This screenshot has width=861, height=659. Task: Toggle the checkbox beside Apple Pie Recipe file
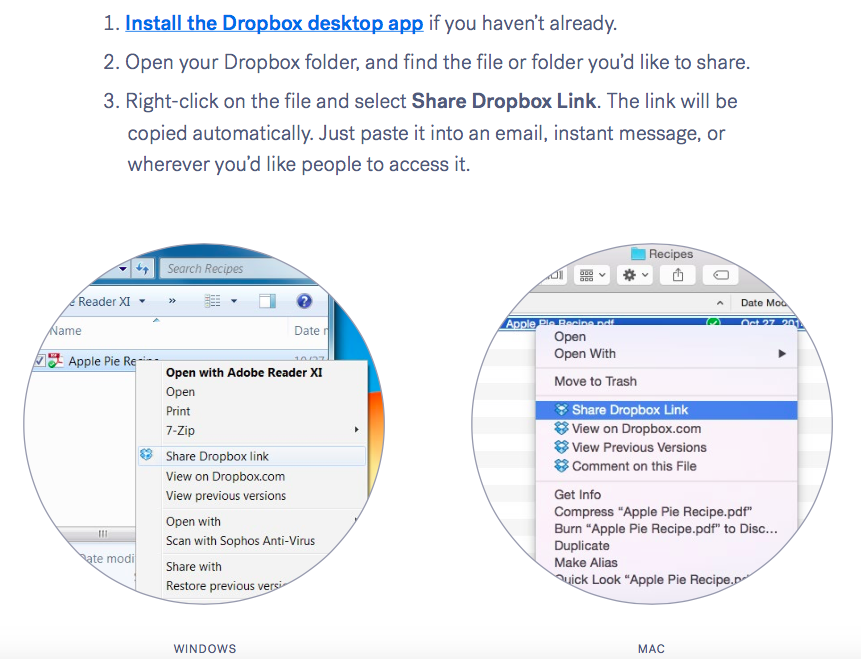(40, 361)
